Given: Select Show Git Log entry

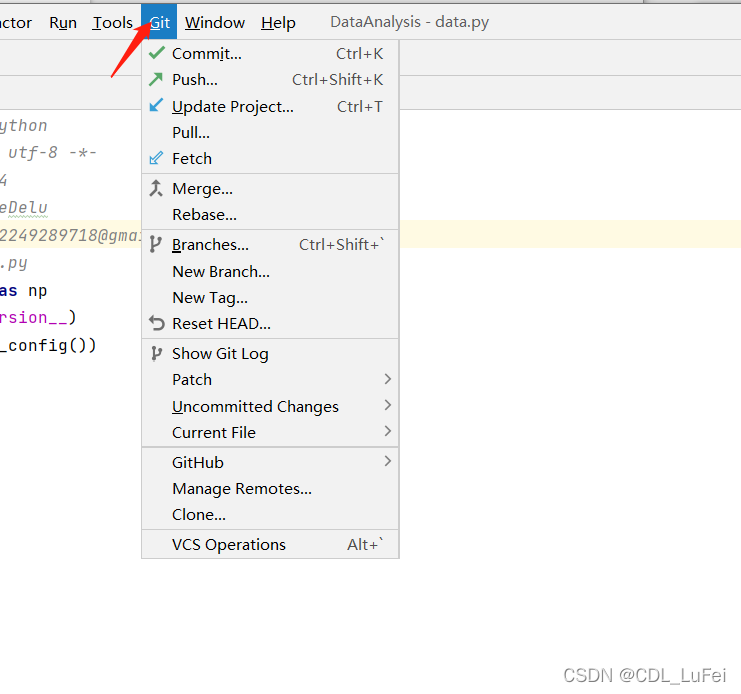Looking at the screenshot, I should click(270, 353).
